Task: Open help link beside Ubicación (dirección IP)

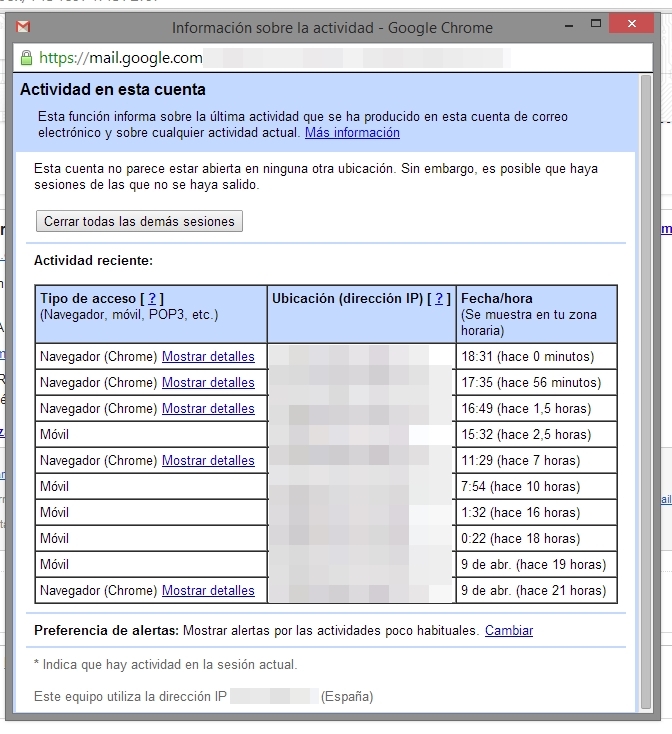Action: 439,298
